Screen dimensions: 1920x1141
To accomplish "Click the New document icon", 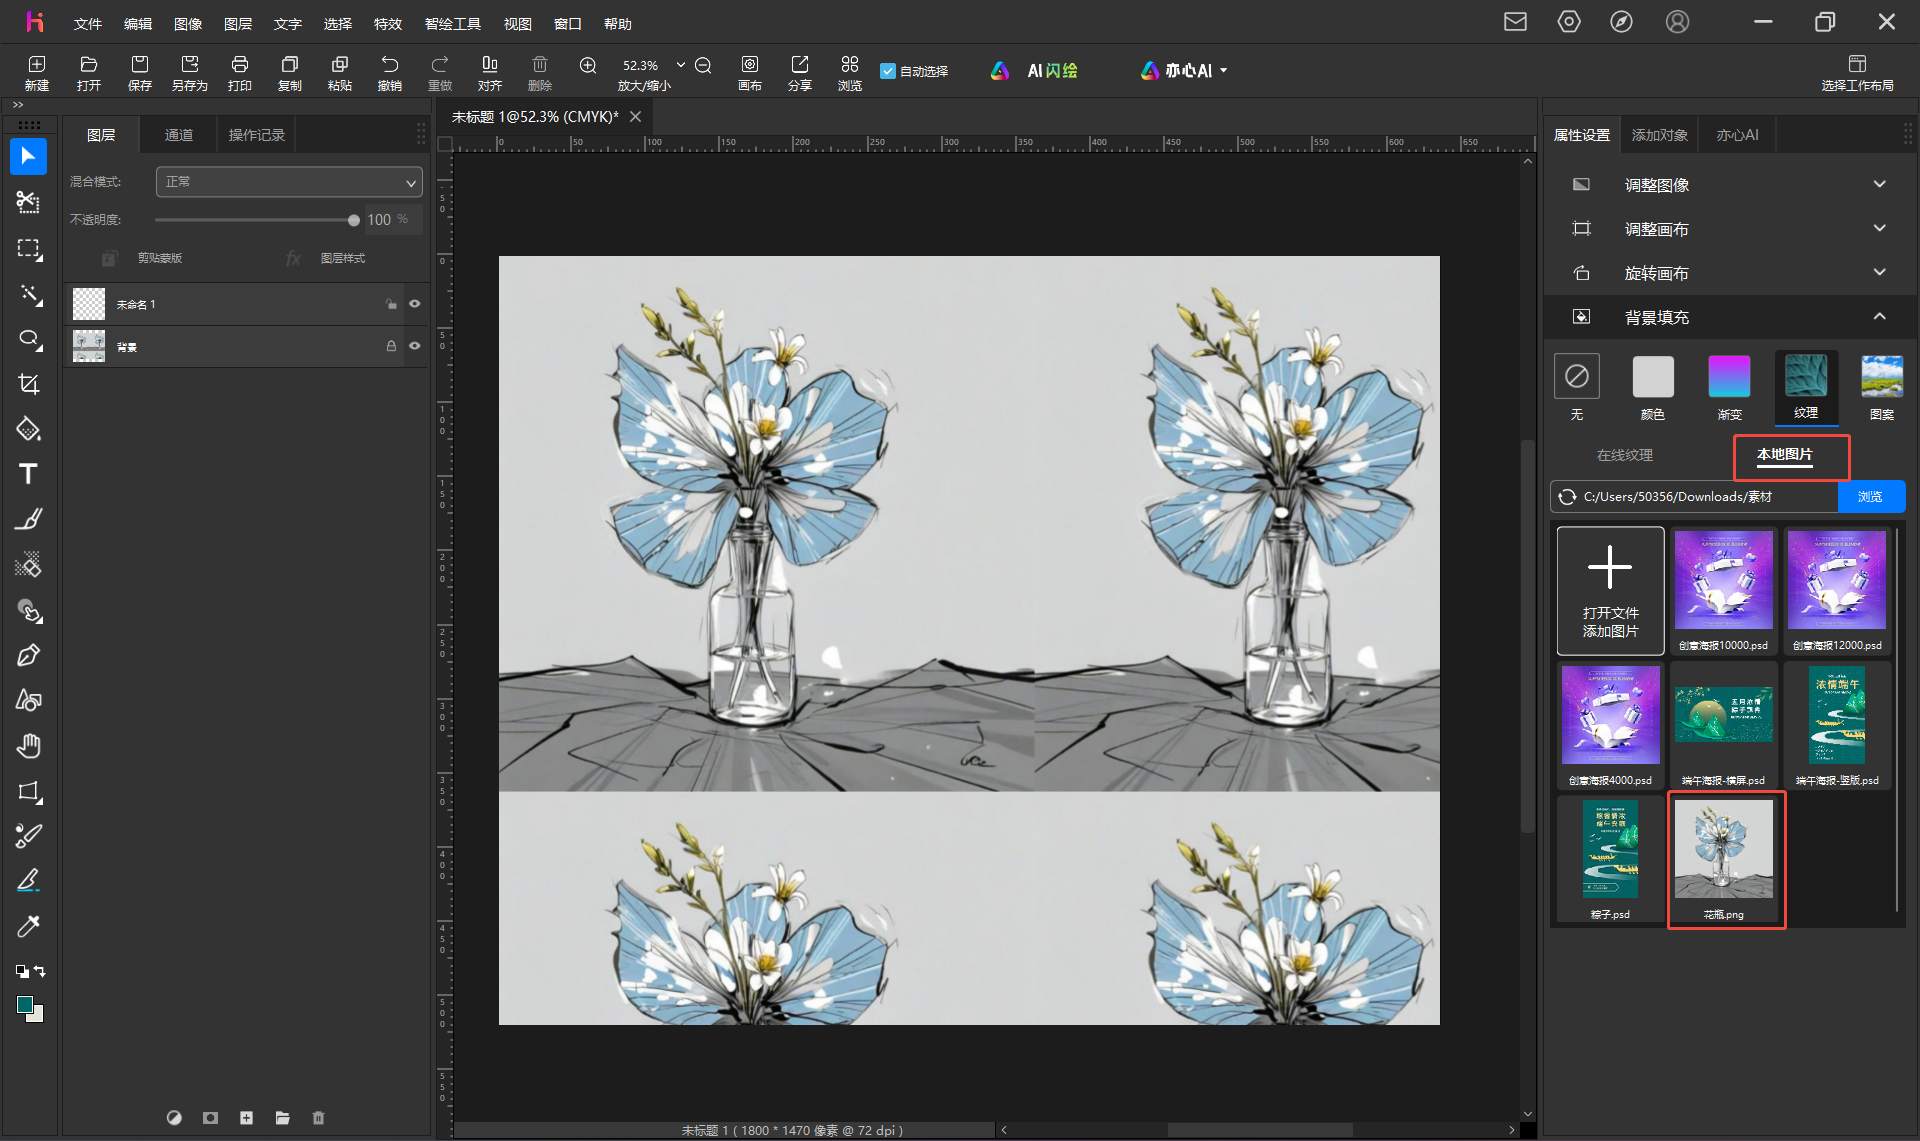I will tap(37, 73).
